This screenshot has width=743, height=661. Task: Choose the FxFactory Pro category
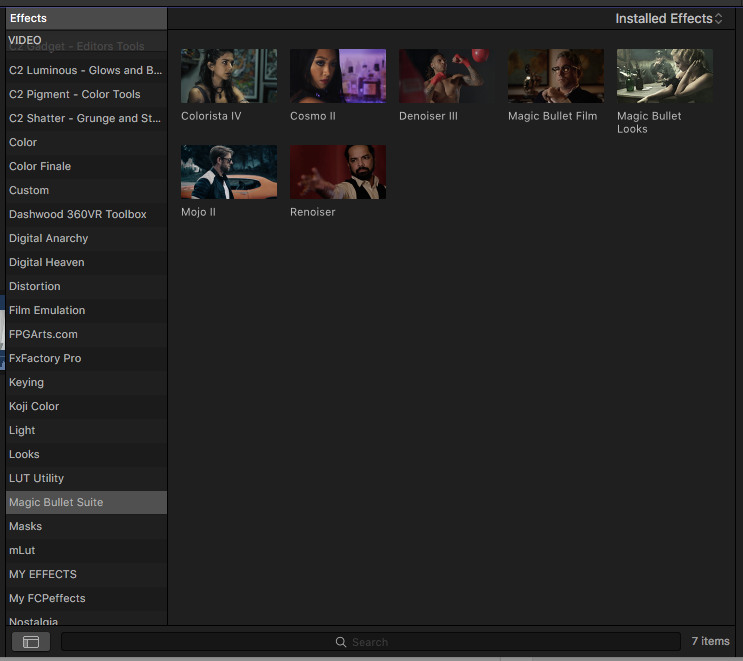(x=45, y=358)
